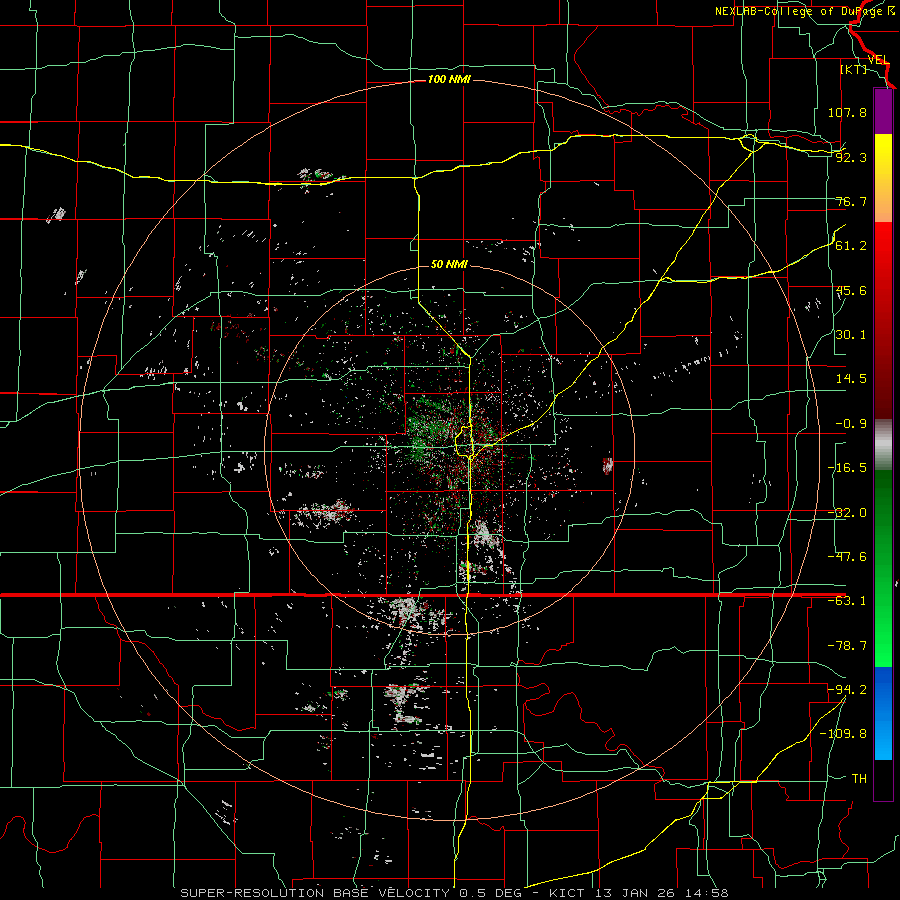Viewport: 900px width, 900px height.
Task: Click the -109.8 velocity scale value
Action: tap(843, 734)
